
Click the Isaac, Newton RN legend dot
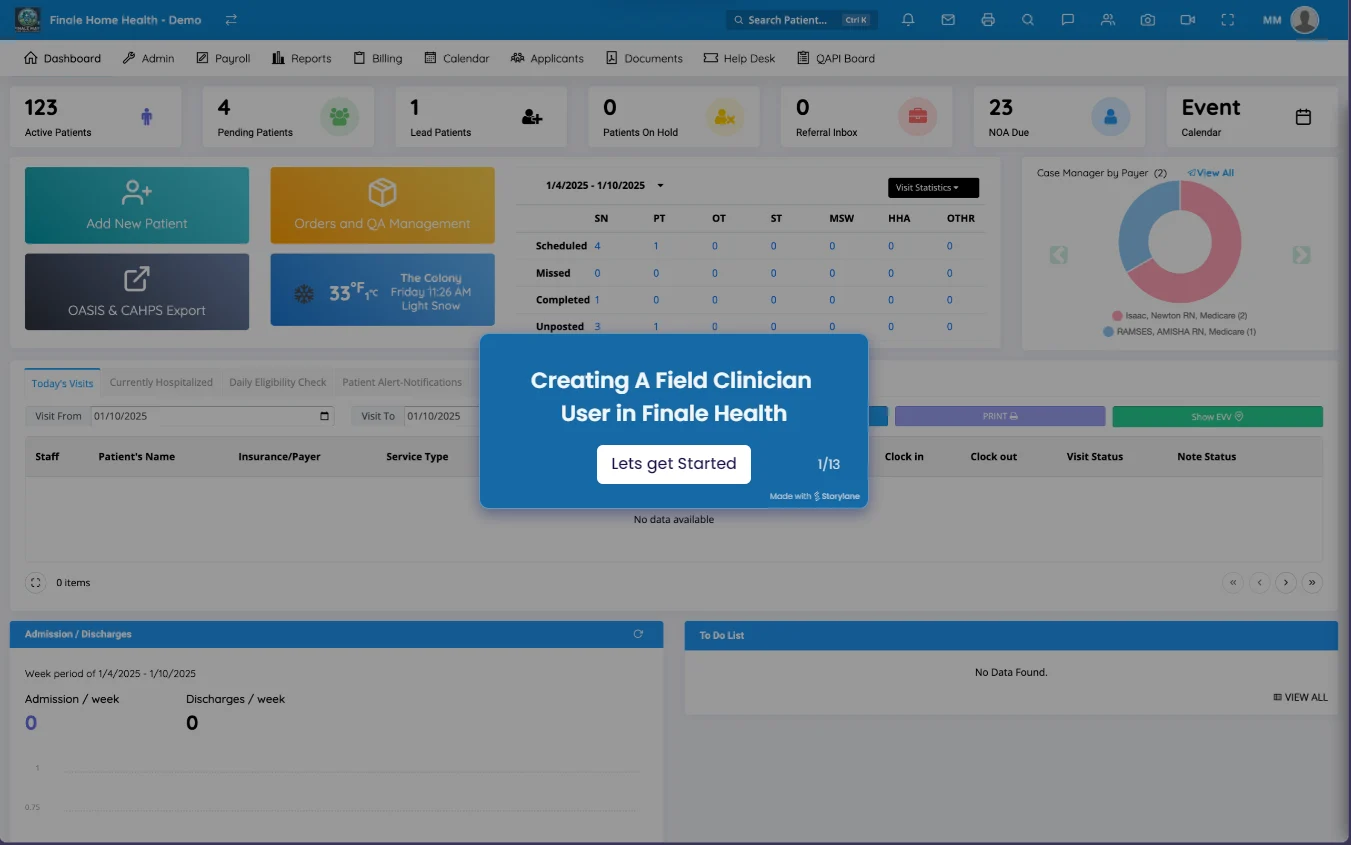(1117, 316)
